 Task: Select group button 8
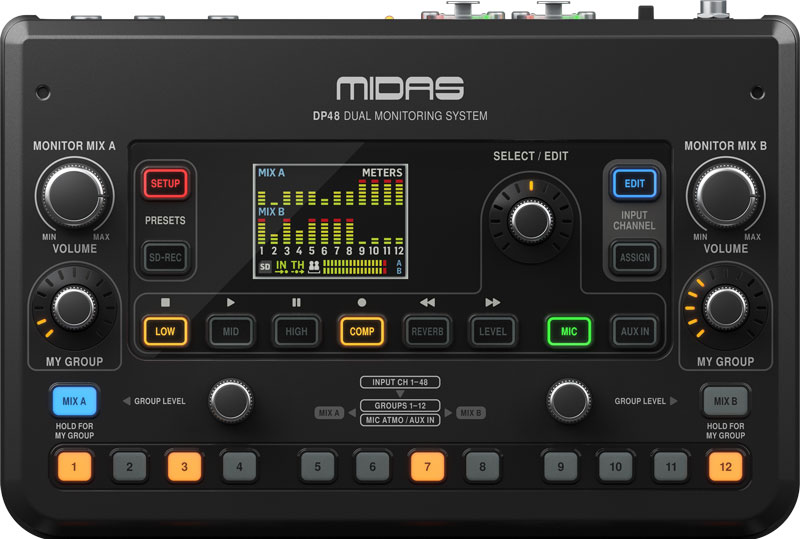(482, 467)
